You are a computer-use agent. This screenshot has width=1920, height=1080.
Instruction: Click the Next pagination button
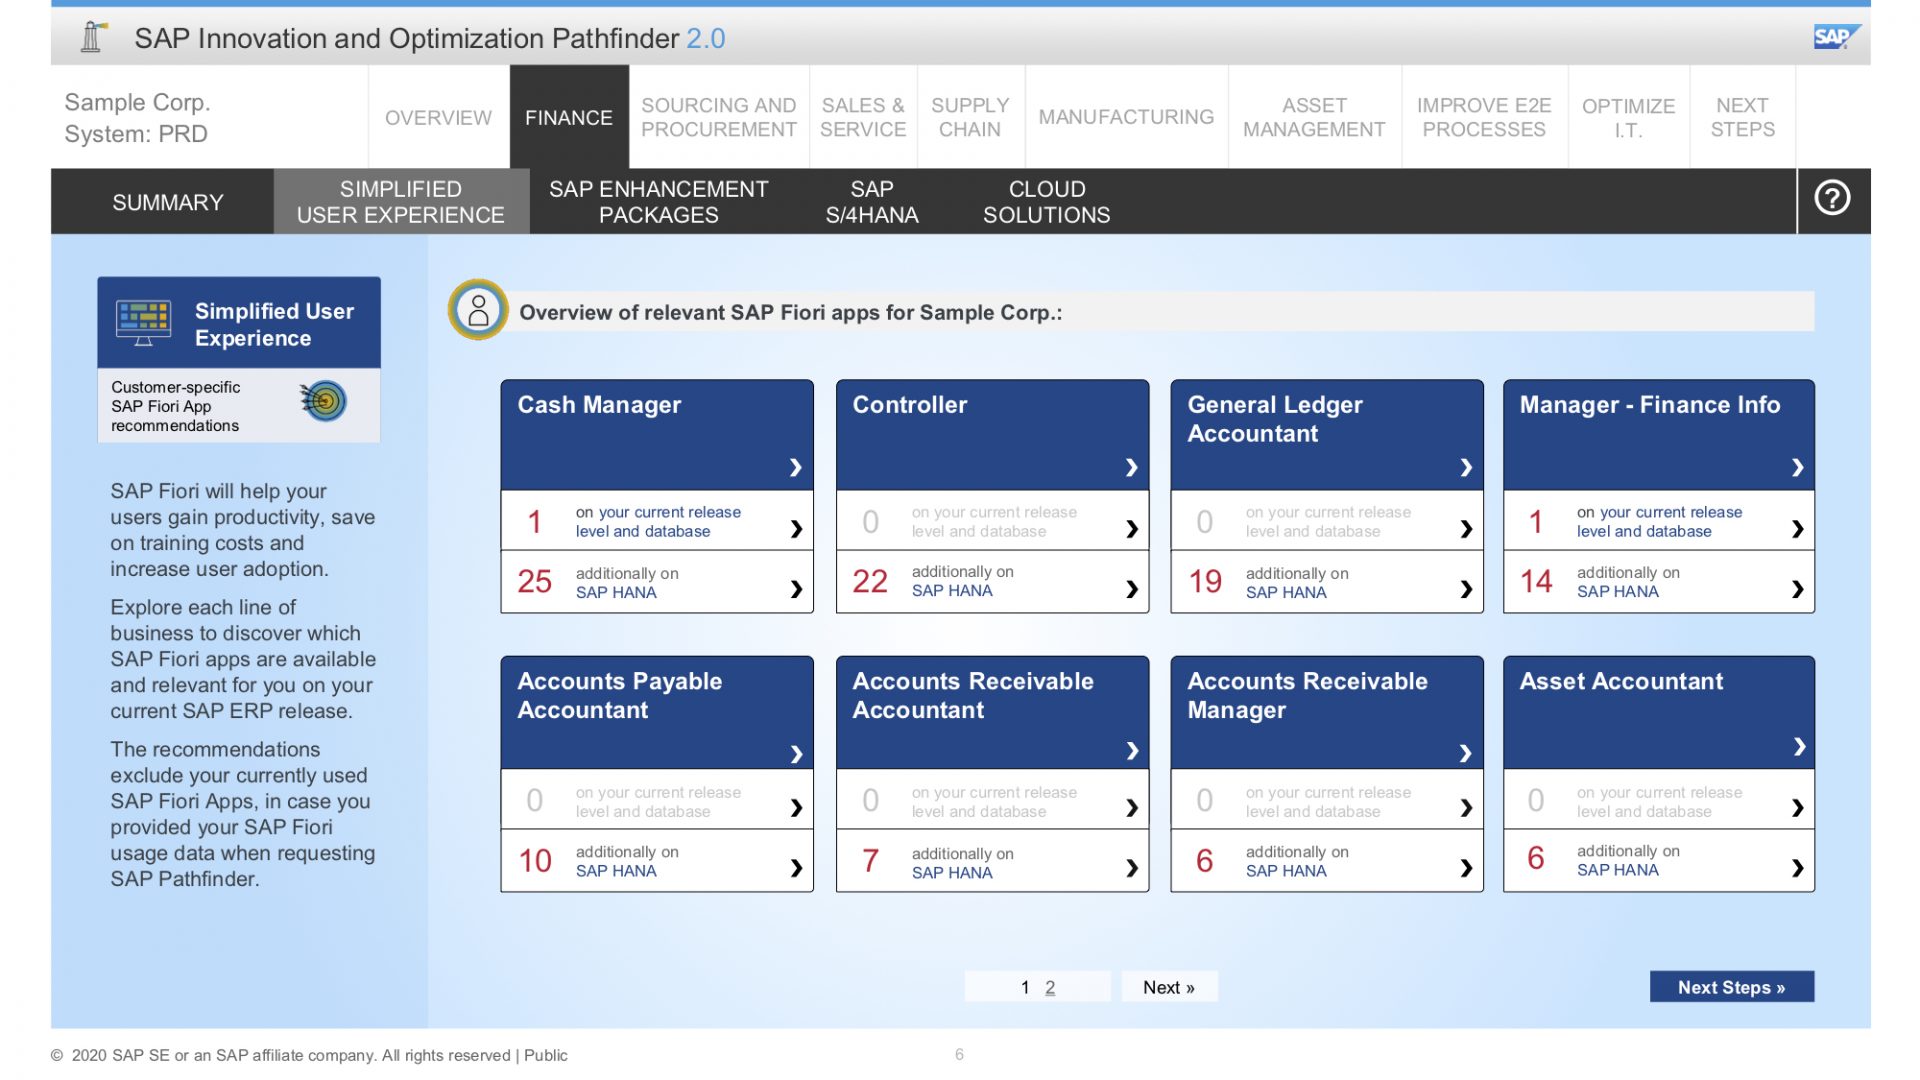(1168, 986)
